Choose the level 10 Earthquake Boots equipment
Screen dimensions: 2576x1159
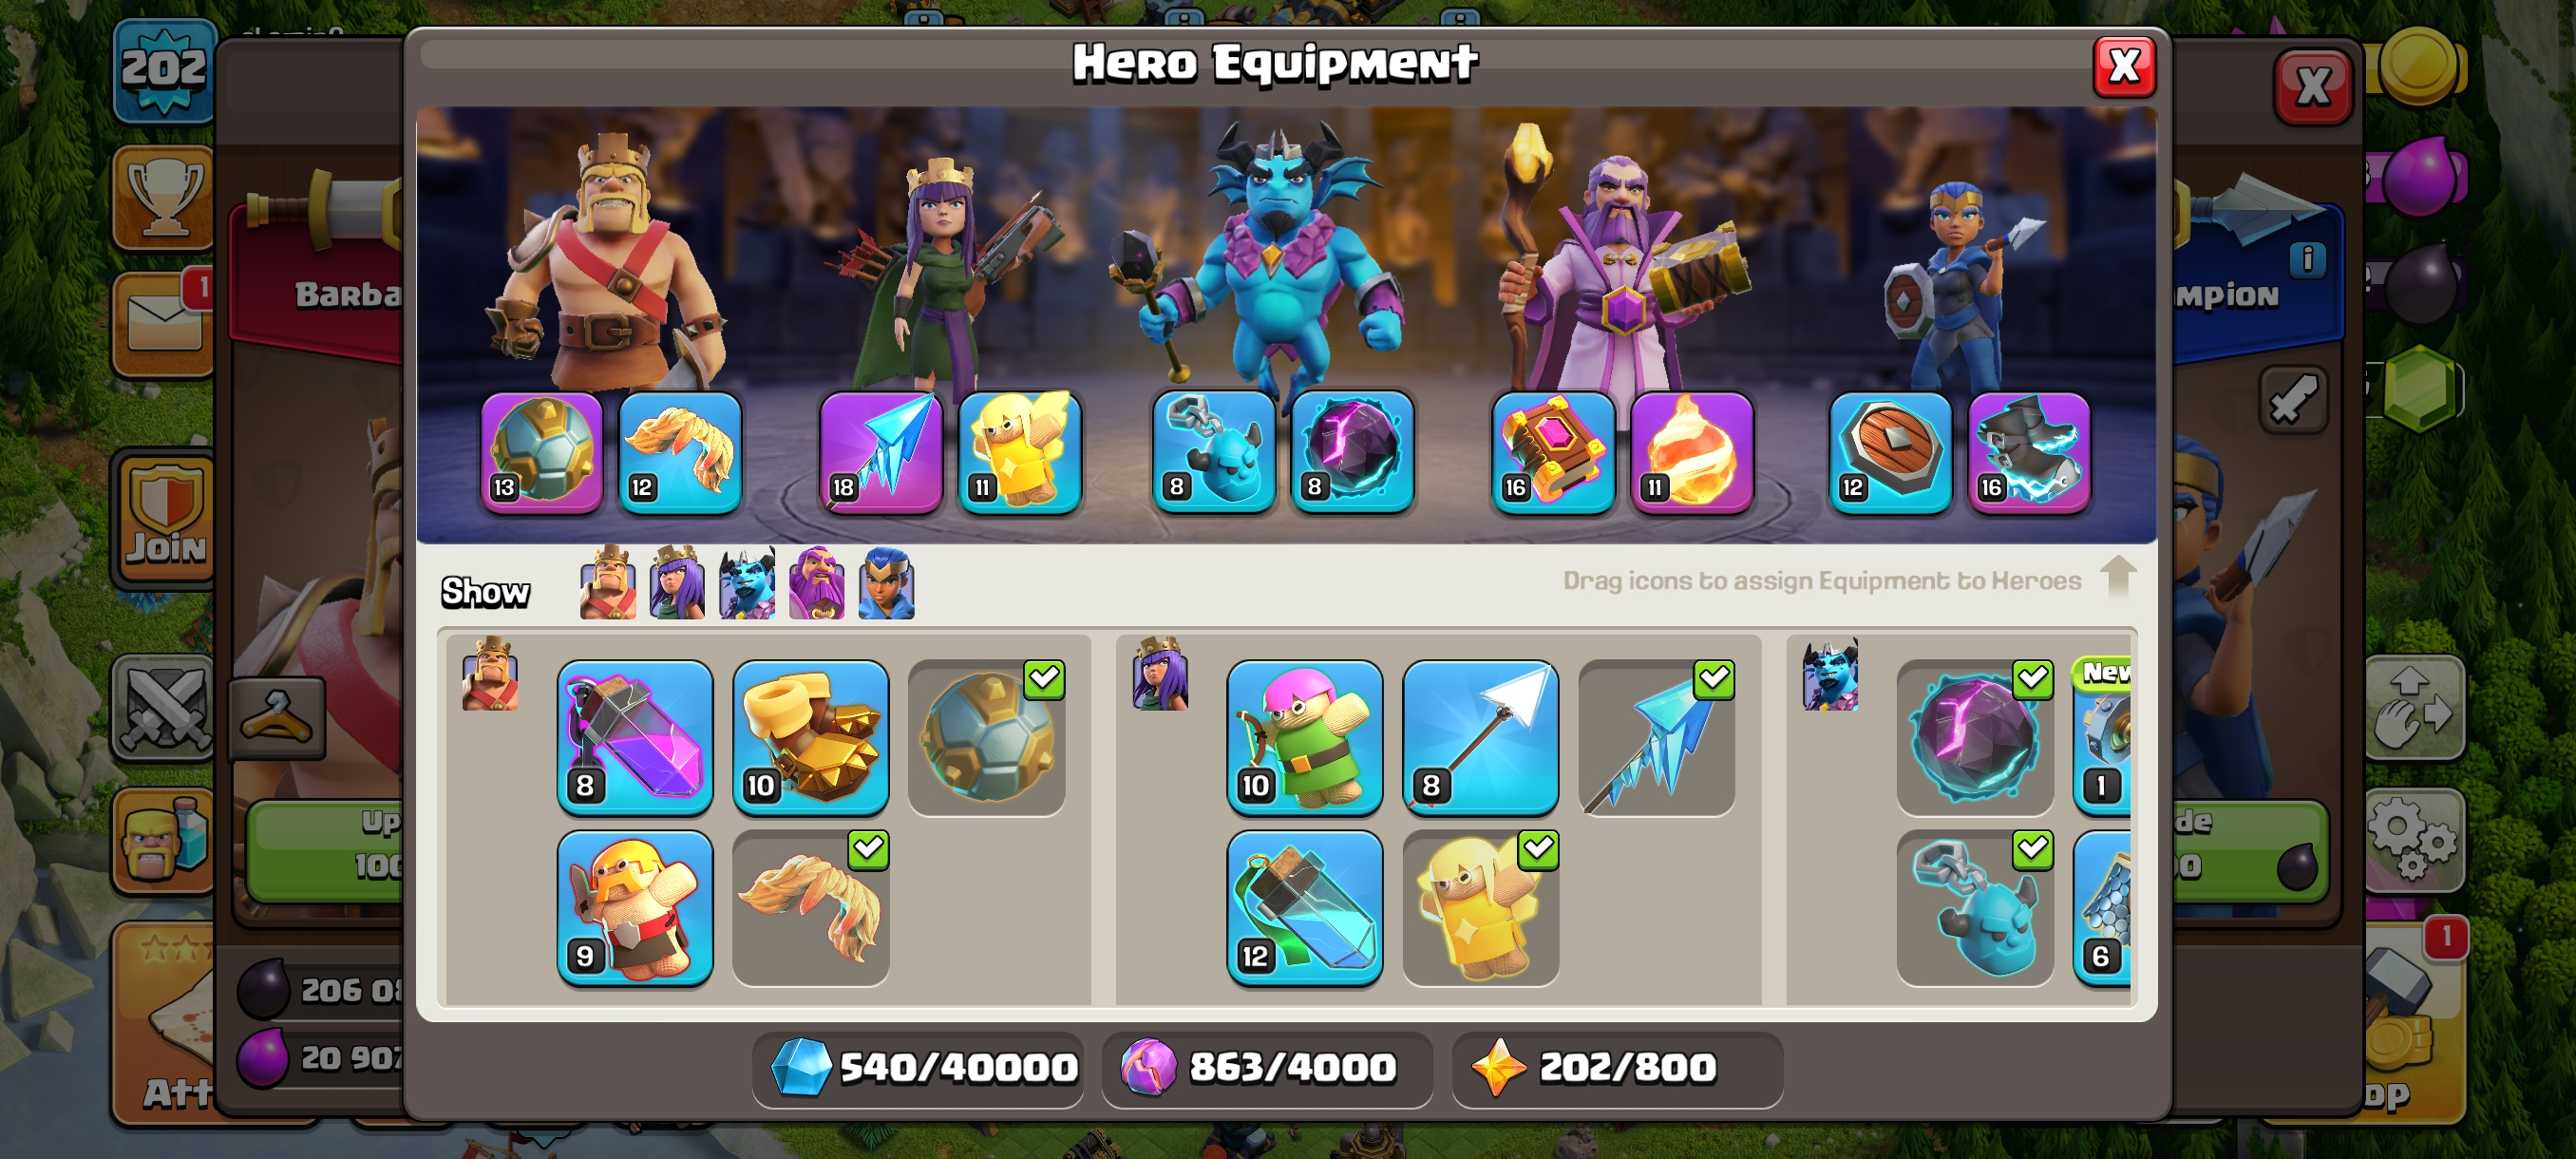(x=810, y=737)
